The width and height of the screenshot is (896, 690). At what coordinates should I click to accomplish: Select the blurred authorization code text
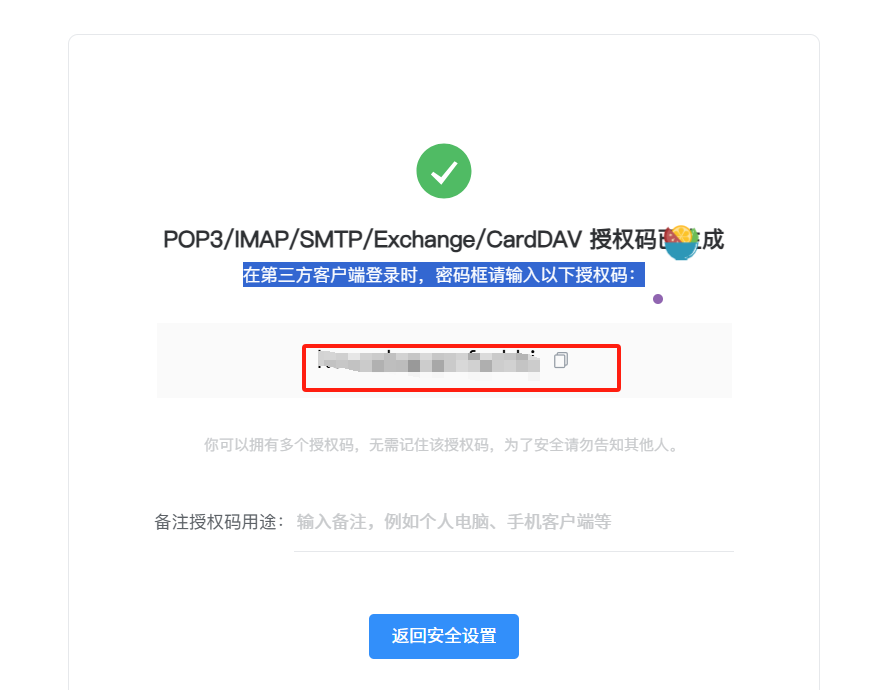pyautogui.click(x=429, y=362)
